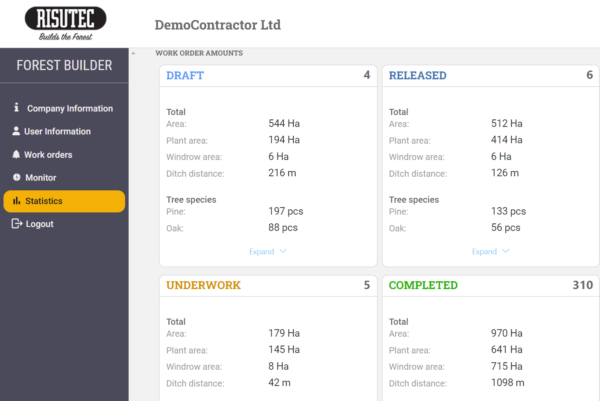Click the DemoContractor Ltd company title
The image size is (600, 401).
coord(218,24)
